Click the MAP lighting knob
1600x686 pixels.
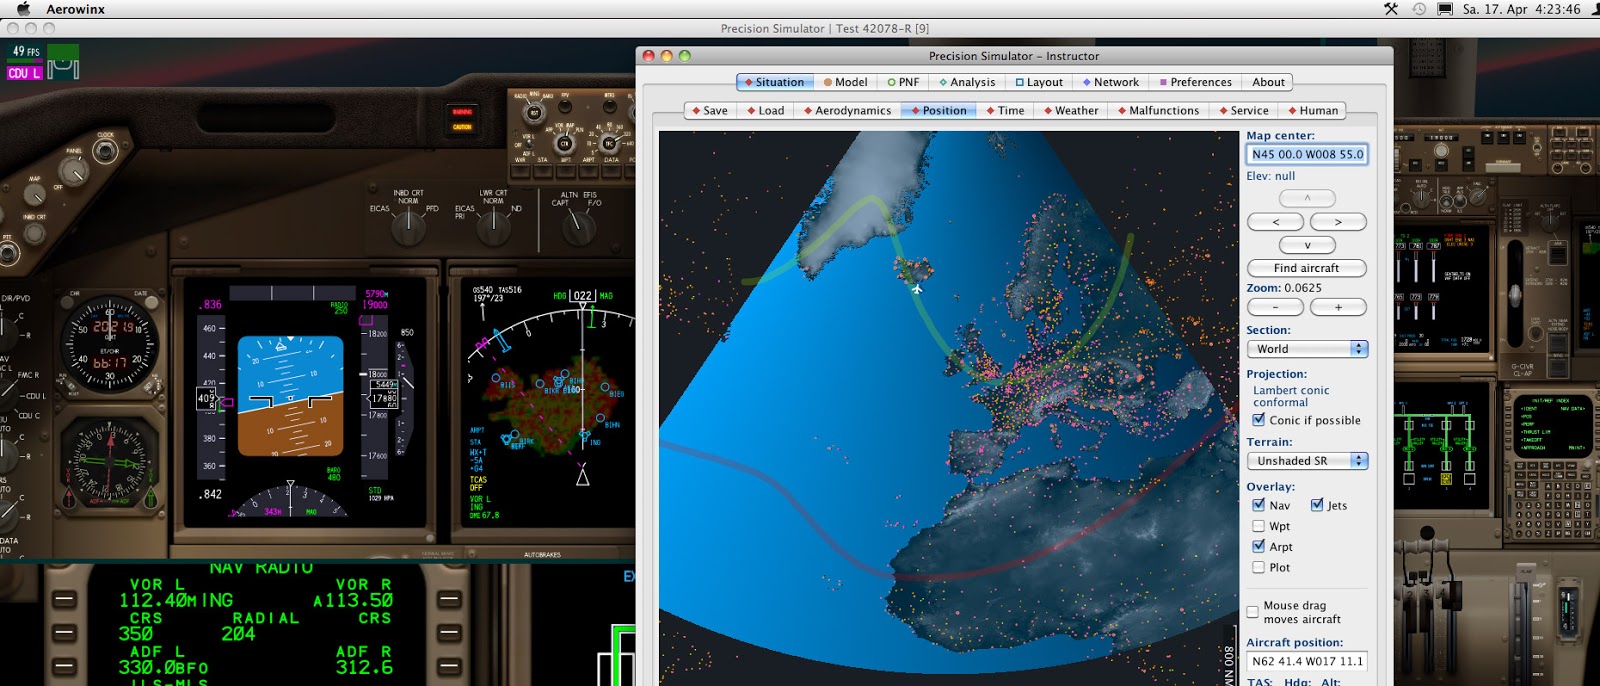tap(35, 195)
